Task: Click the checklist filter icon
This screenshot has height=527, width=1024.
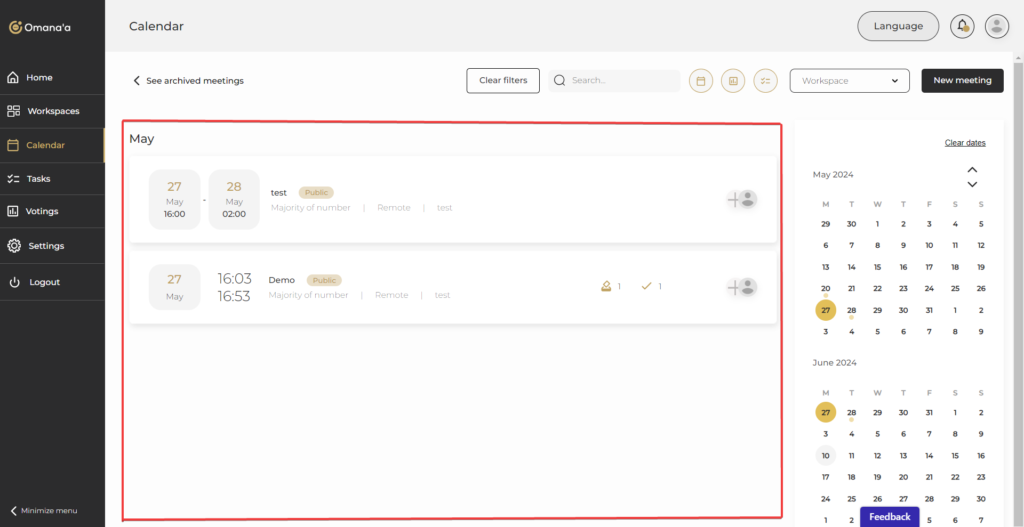Action: (765, 81)
